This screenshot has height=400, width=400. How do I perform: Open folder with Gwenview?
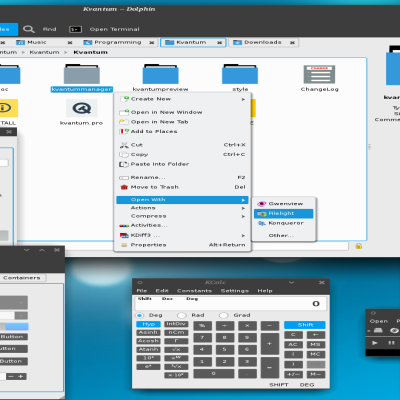tap(284, 204)
